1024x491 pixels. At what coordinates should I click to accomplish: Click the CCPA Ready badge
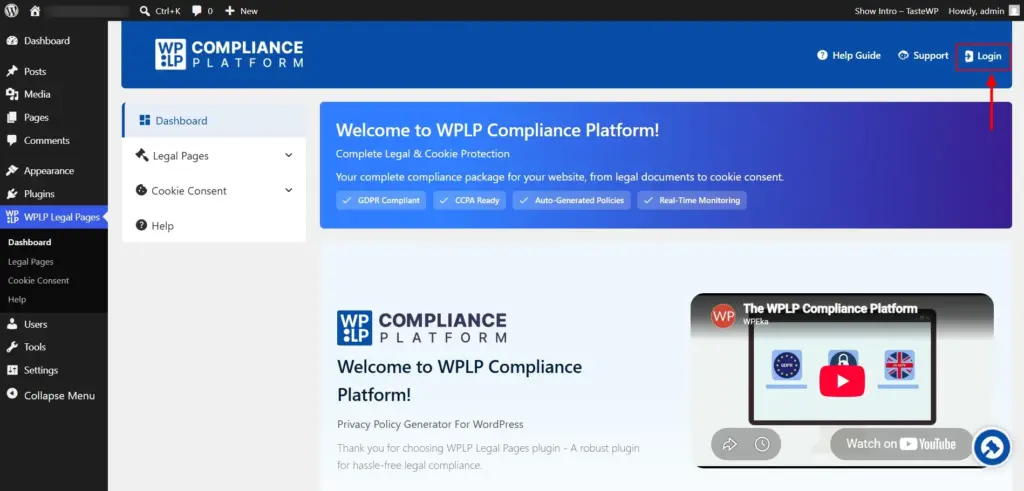[x=470, y=200]
